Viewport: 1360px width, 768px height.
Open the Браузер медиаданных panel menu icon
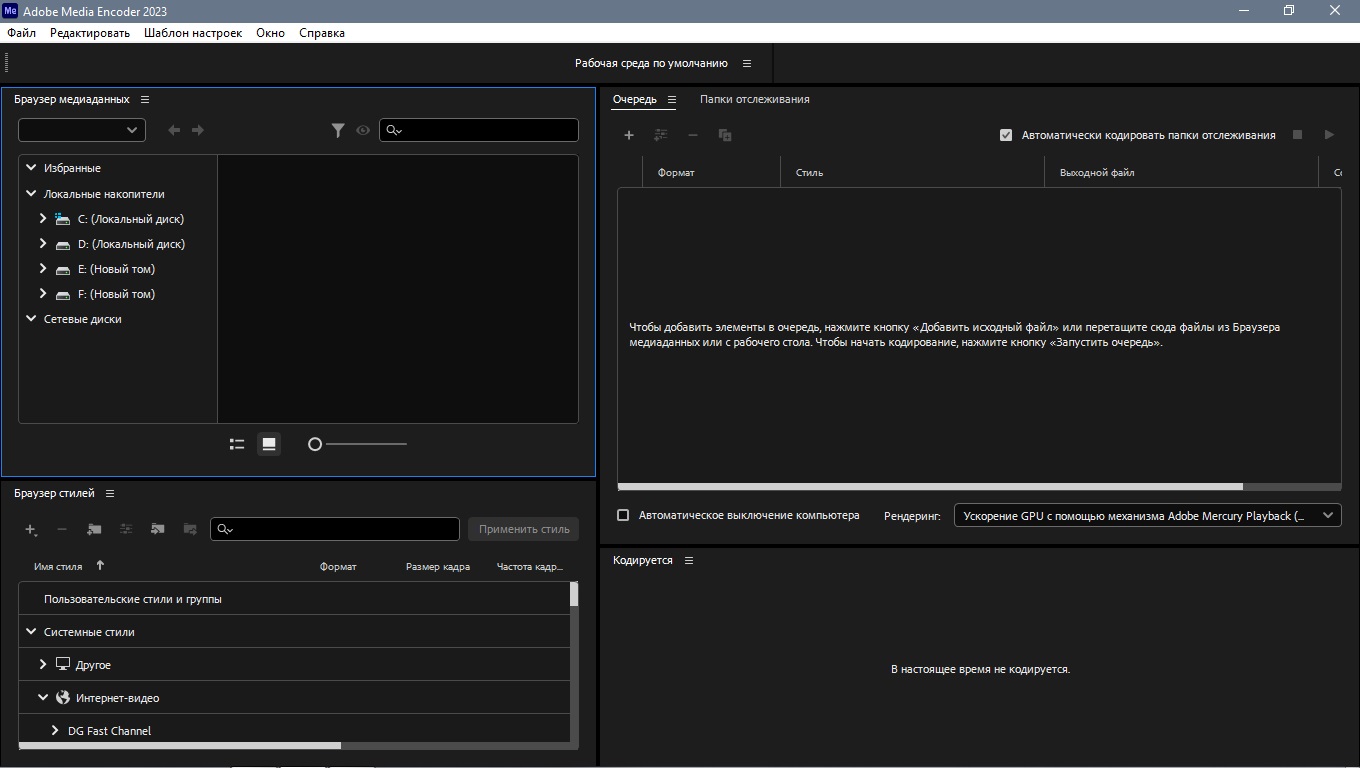[145, 100]
